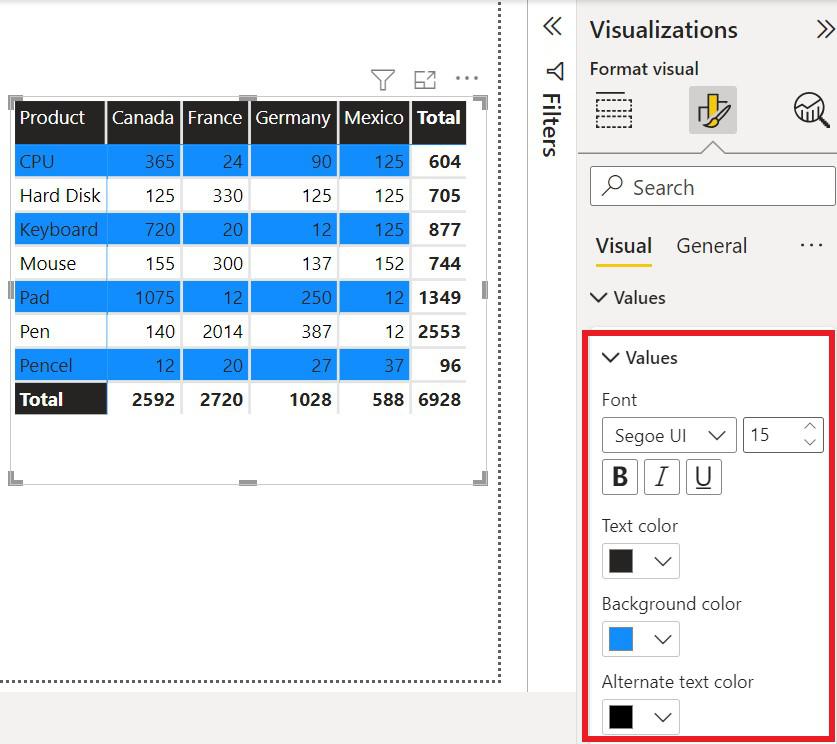Toggle Underline font for values
The height and width of the screenshot is (744, 837).
click(x=704, y=477)
